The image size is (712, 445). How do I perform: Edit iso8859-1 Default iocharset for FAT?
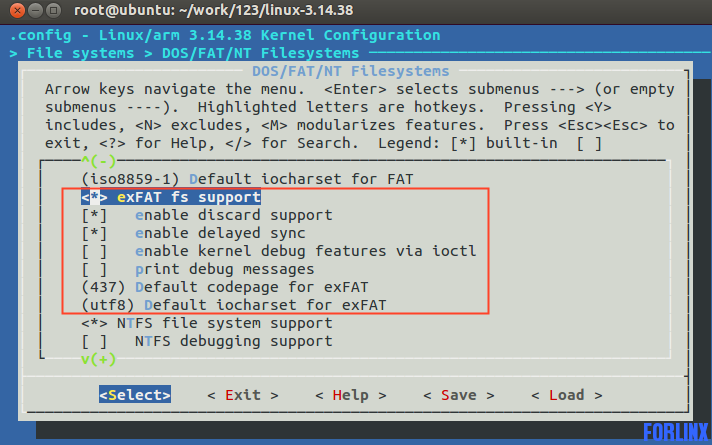click(x=247, y=179)
